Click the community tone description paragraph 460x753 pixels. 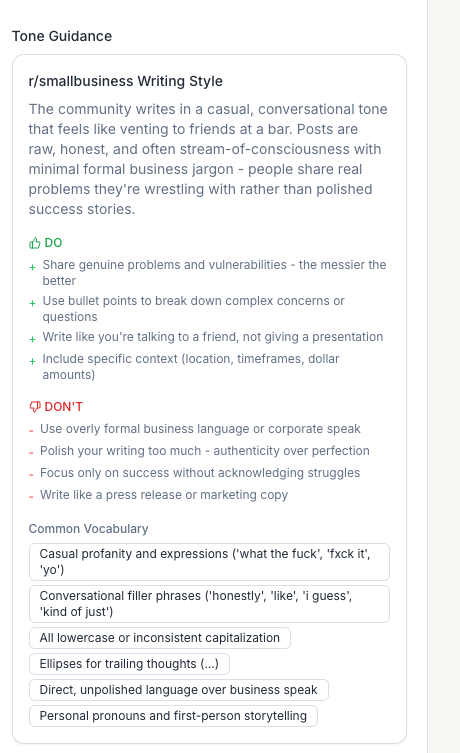208,159
